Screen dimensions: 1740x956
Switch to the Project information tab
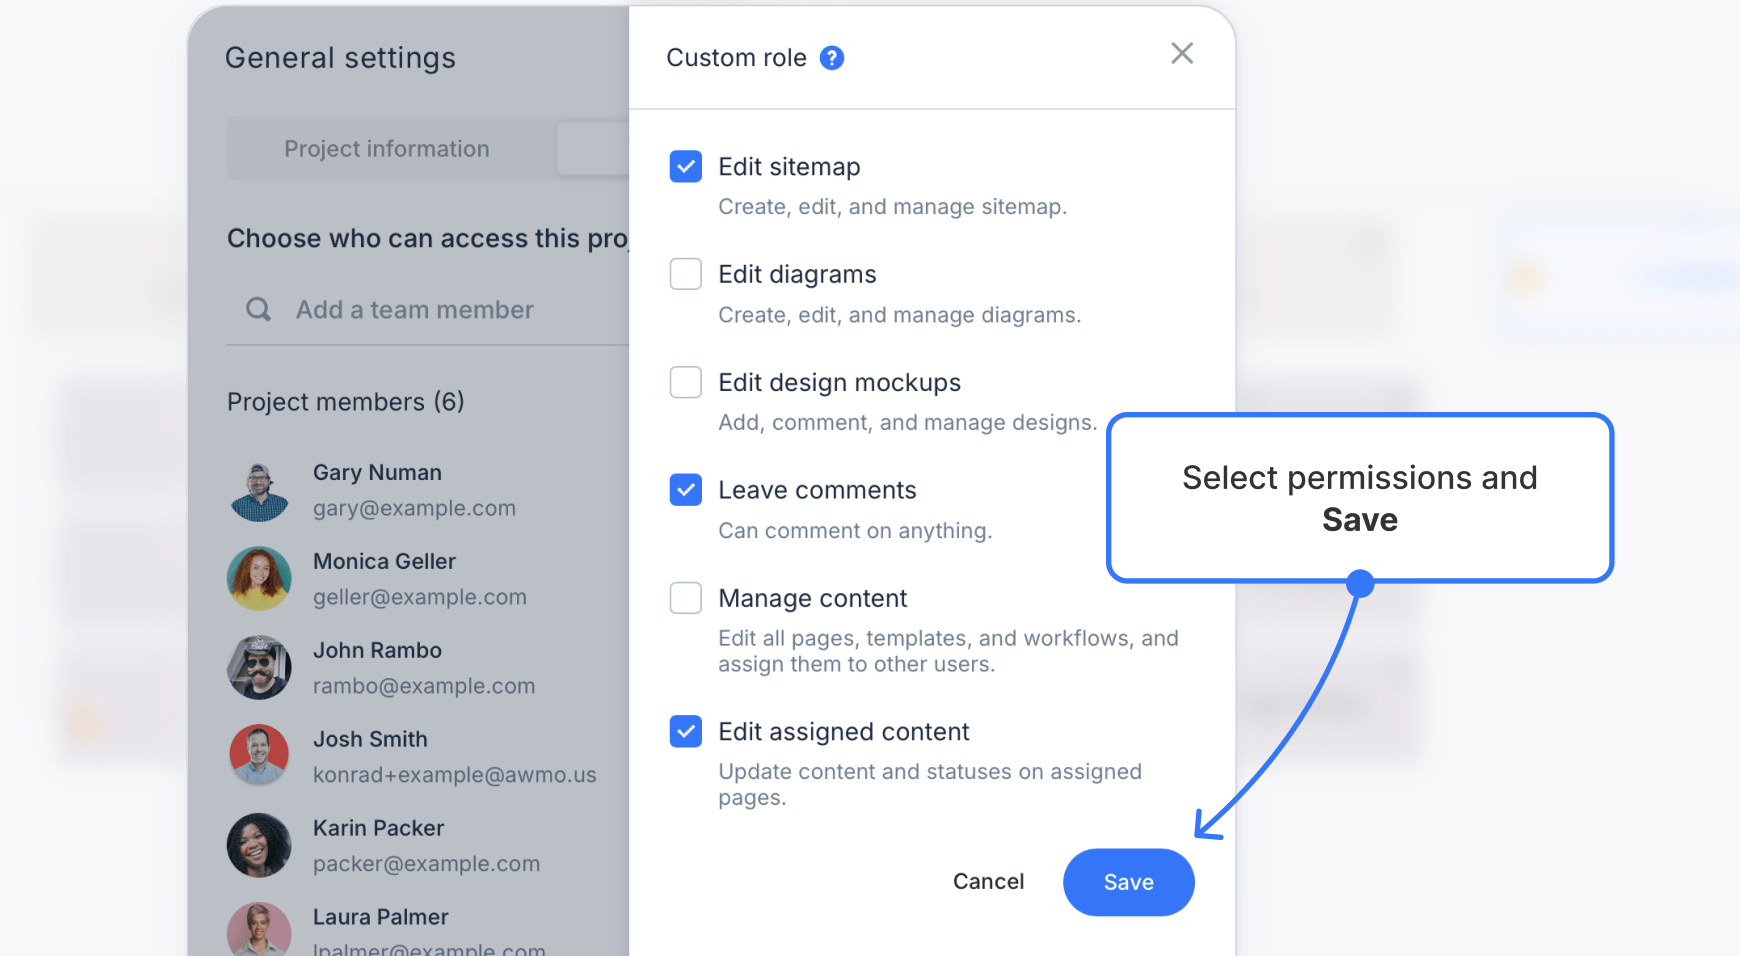pos(387,148)
